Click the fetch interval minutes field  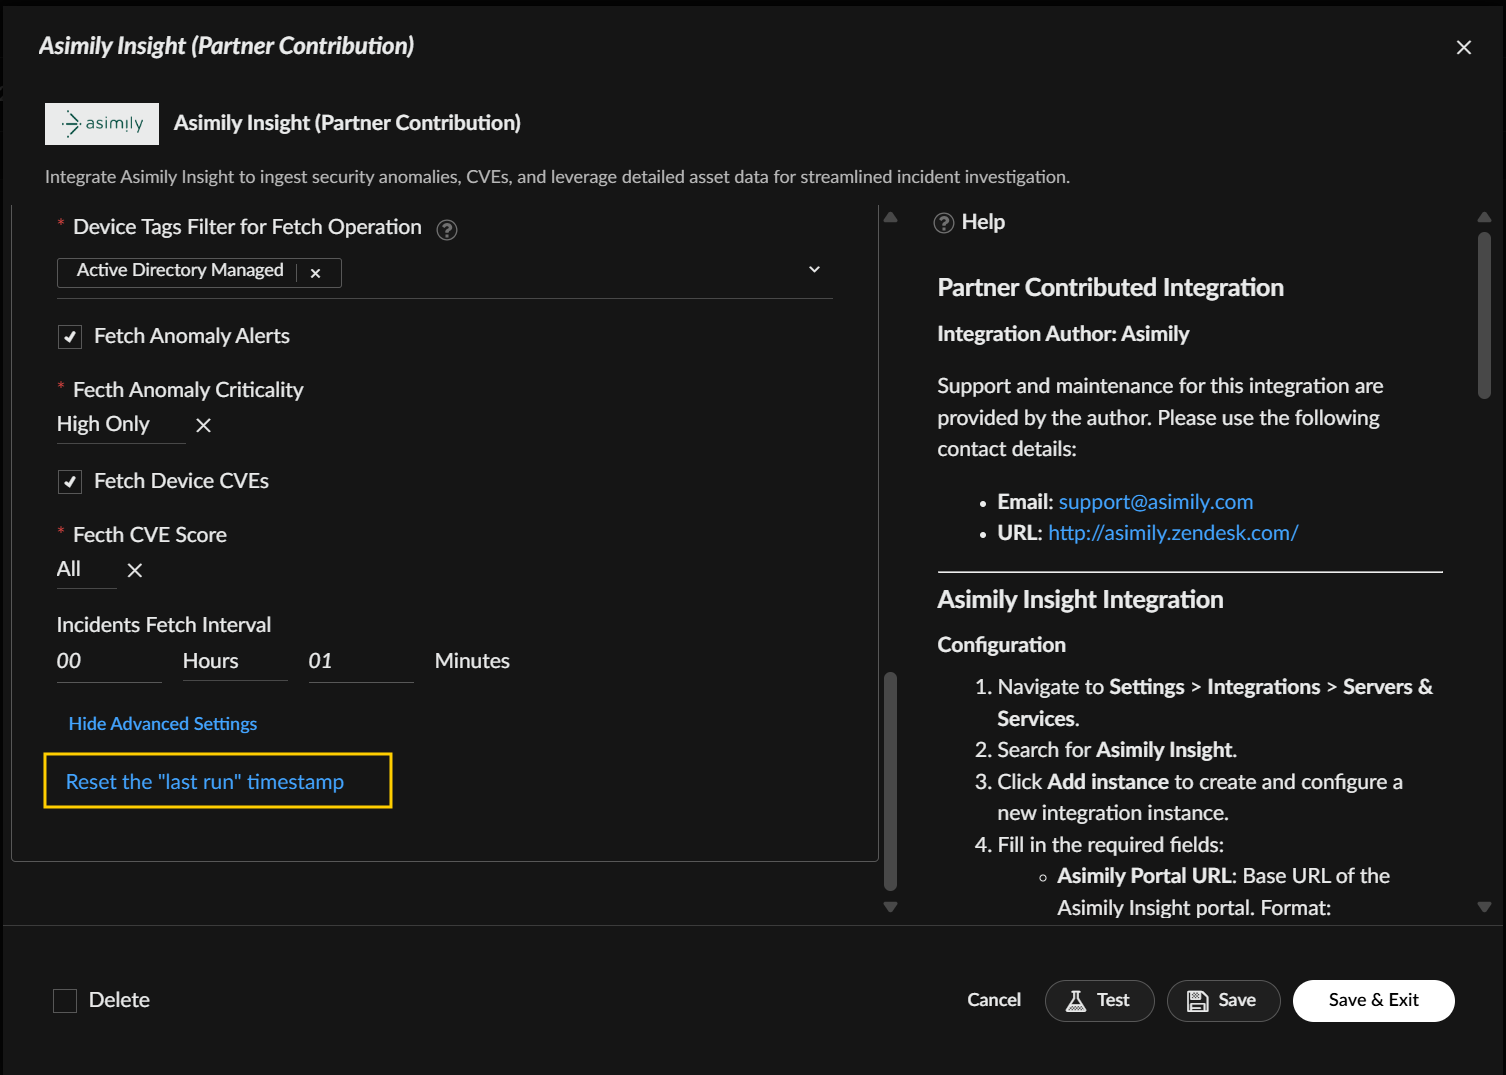click(x=359, y=662)
